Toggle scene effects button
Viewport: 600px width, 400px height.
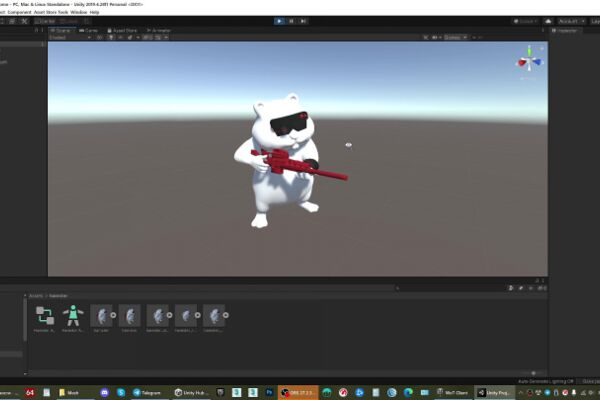pyautogui.click(x=131, y=38)
